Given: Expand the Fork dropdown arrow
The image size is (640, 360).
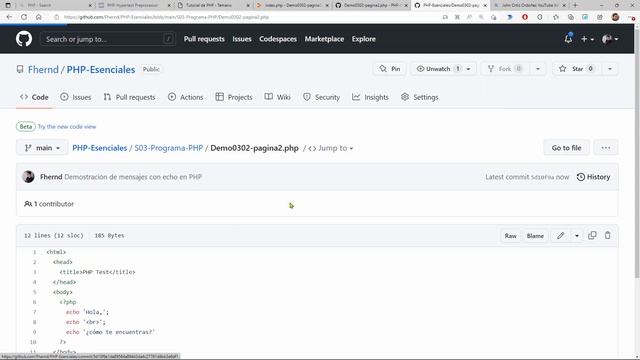Looking at the screenshot, I should pyautogui.click(x=538, y=69).
